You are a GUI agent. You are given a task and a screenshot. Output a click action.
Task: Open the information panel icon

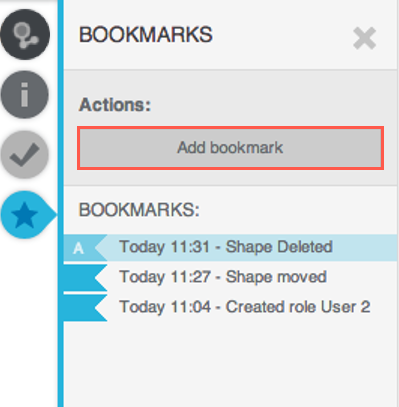coord(25,94)
